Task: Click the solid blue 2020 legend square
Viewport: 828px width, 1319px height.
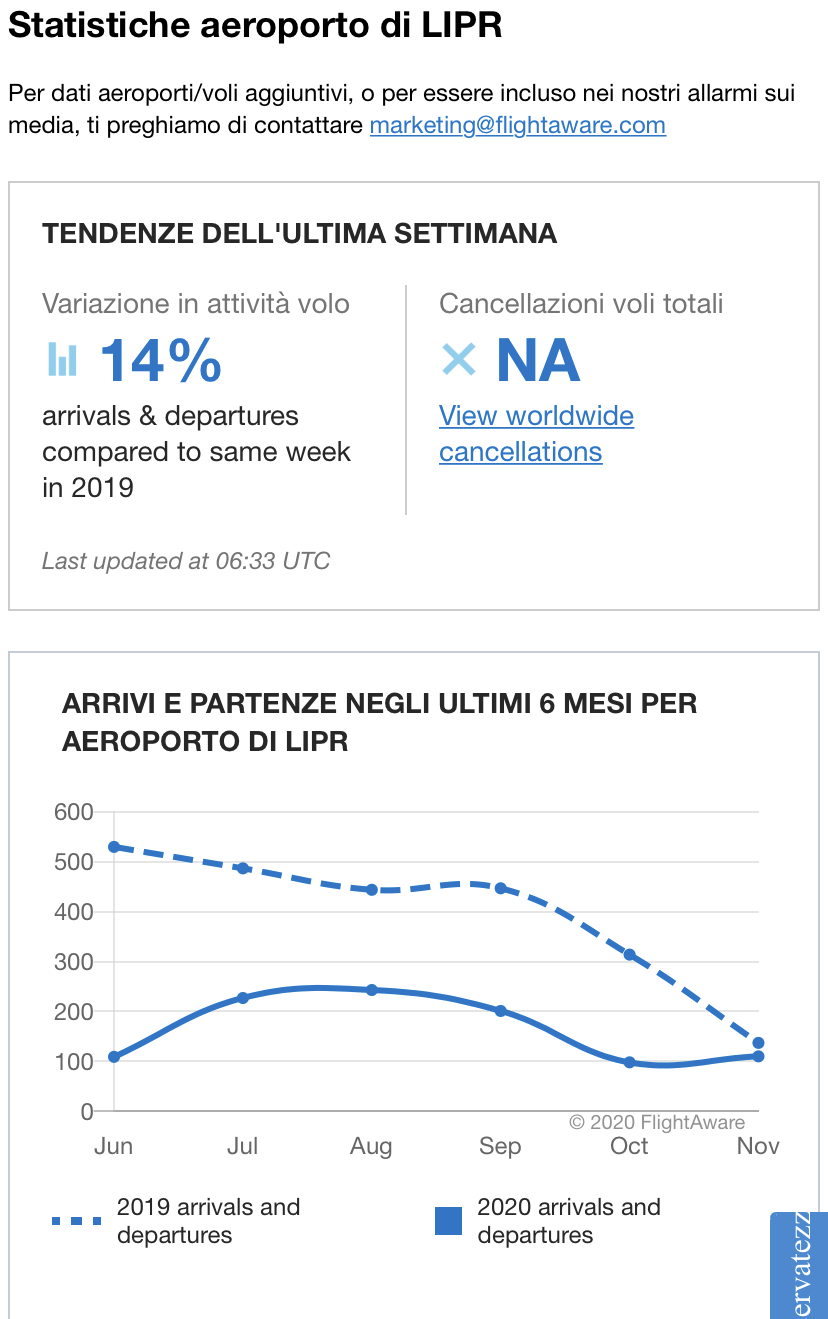Action: coord(449,1221)
